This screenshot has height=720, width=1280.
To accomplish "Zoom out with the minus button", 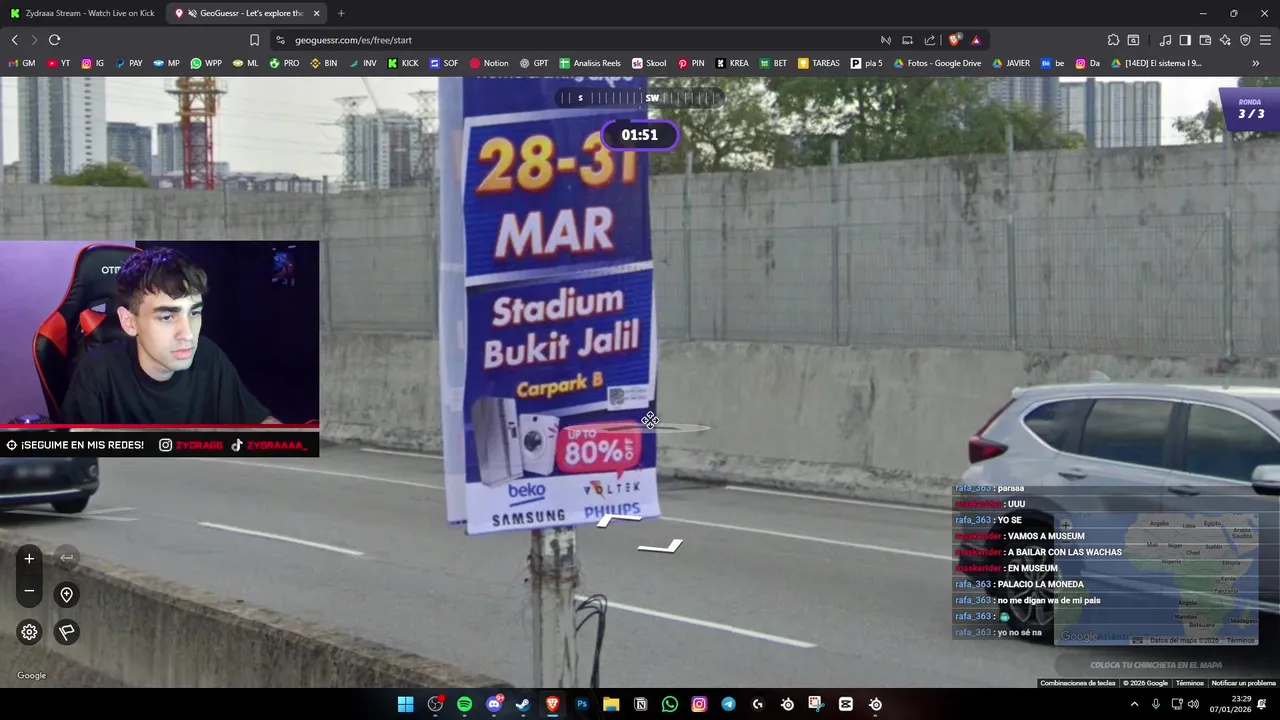I will (x=29, y=591).
